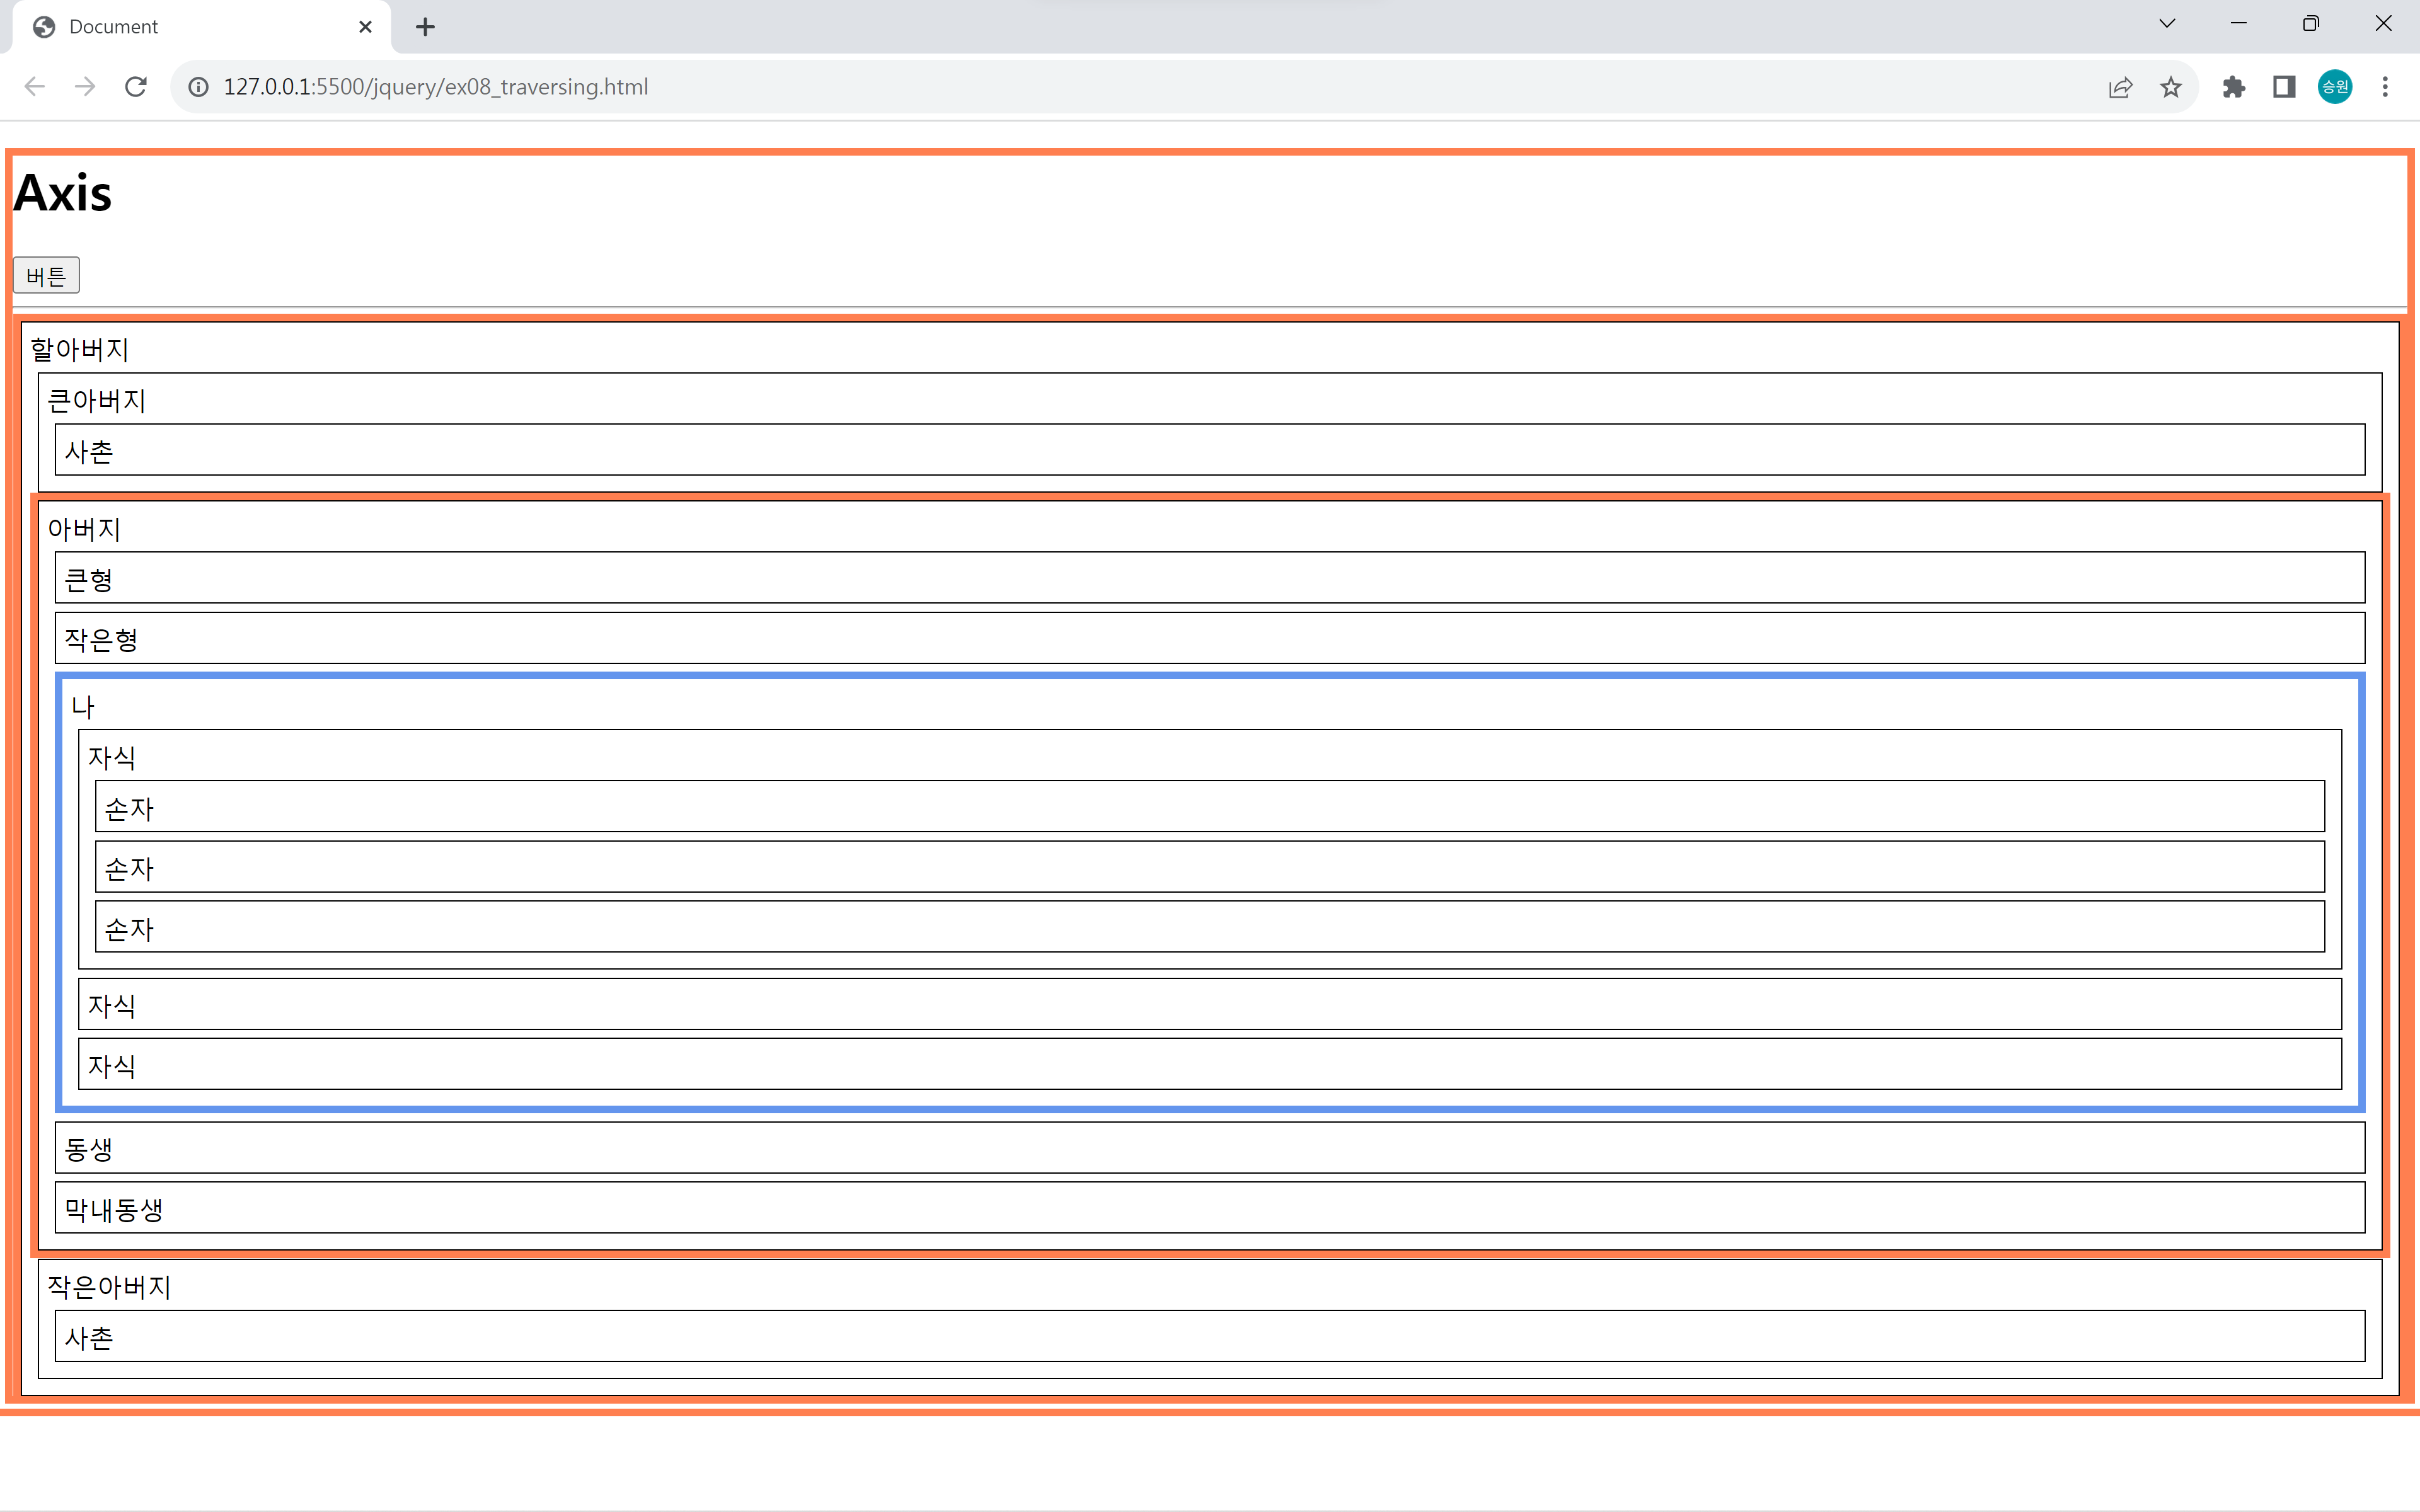Share this page icon
This screenshot has height=1512, width=2420.
click(x=2120, y=87)
